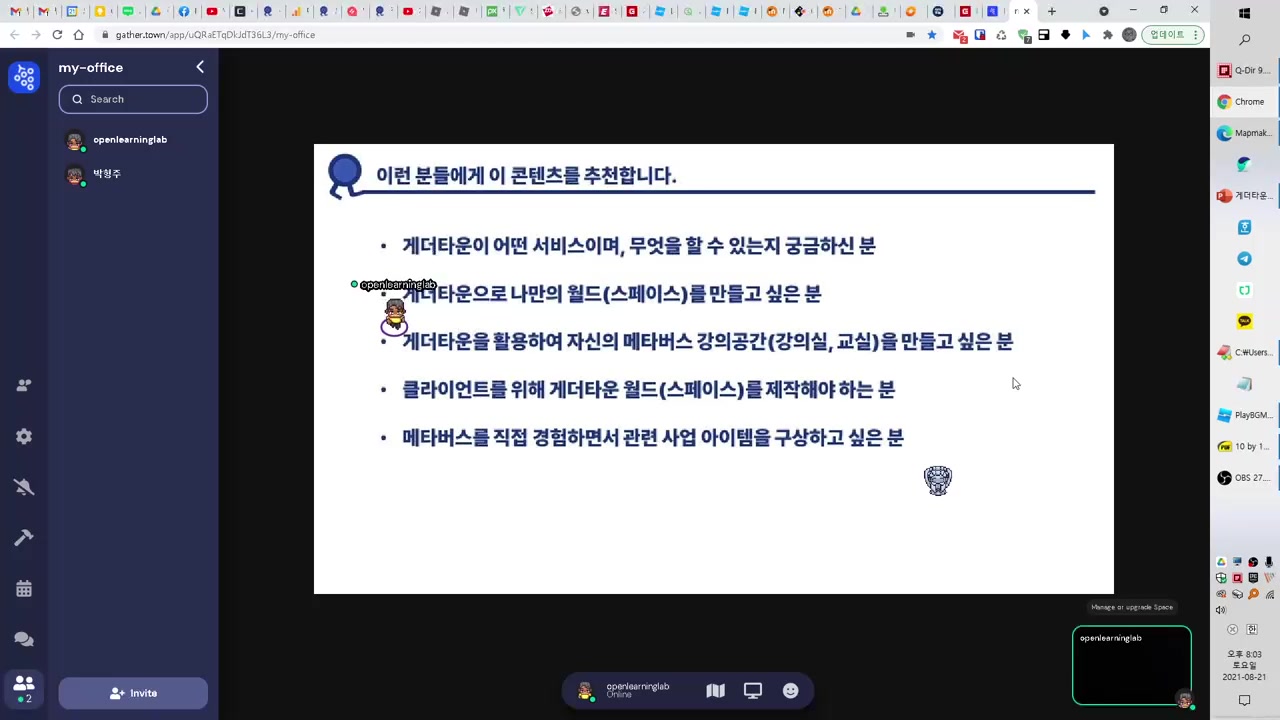Screen dimensions: 1280x720
Task: Unmute notifications via the crossed bell icon
Action: click(24, 487)
